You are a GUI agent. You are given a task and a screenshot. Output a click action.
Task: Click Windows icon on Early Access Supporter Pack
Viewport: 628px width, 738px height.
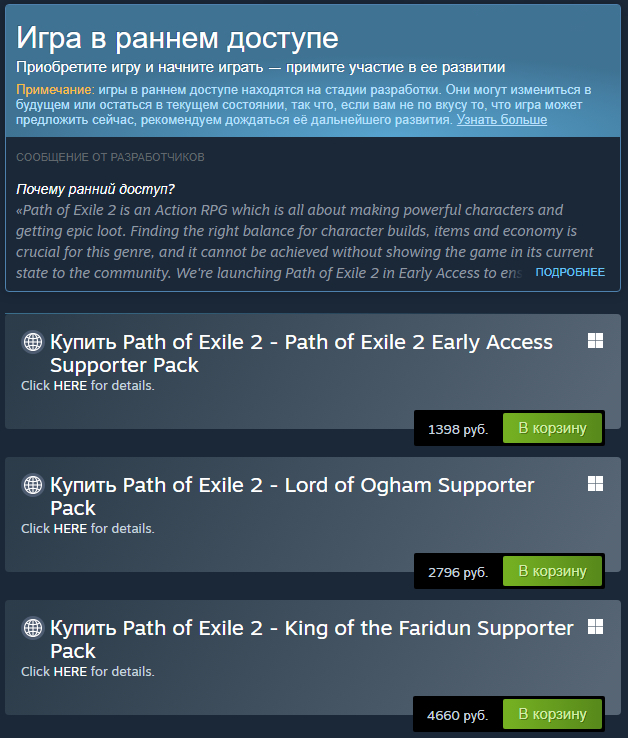click(x=595, y=341)
